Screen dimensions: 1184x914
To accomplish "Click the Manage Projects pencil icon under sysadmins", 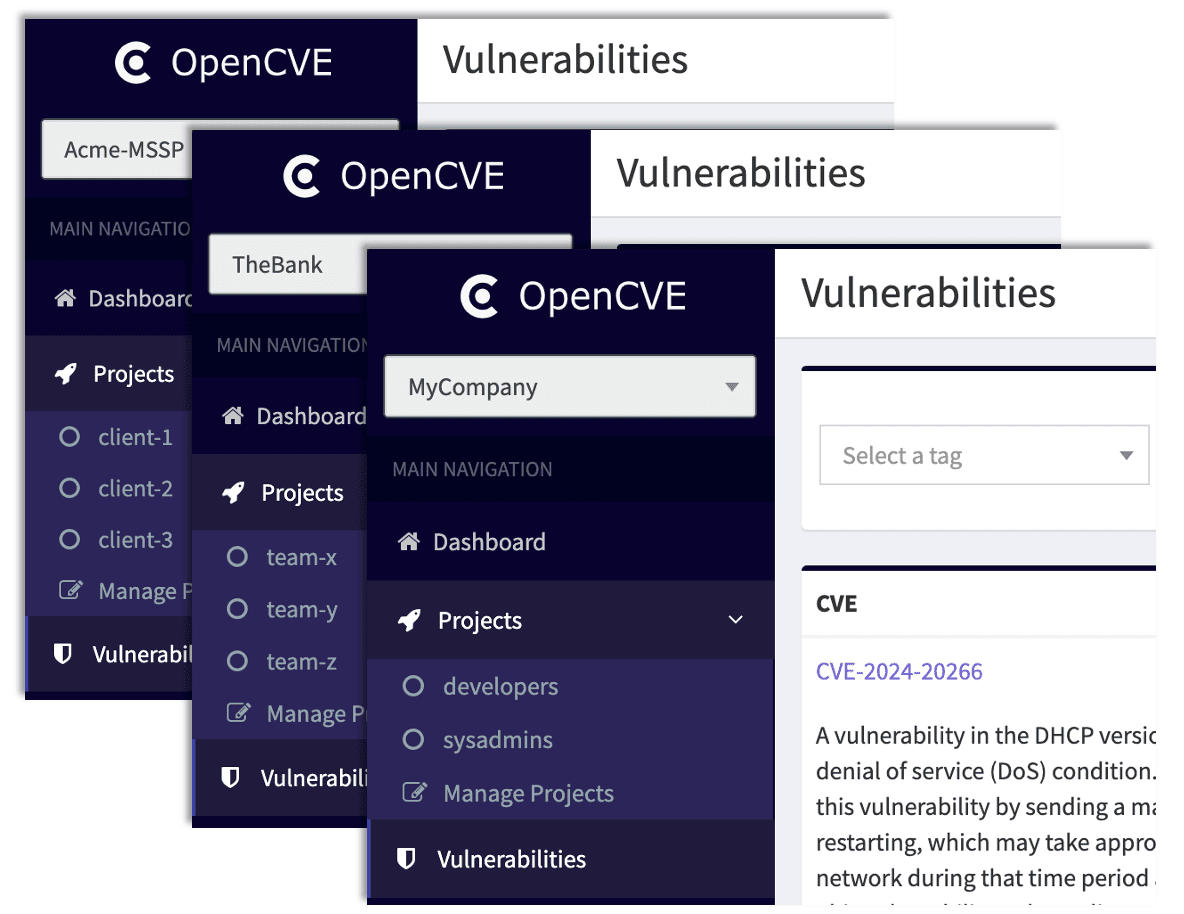I will 413,792.
